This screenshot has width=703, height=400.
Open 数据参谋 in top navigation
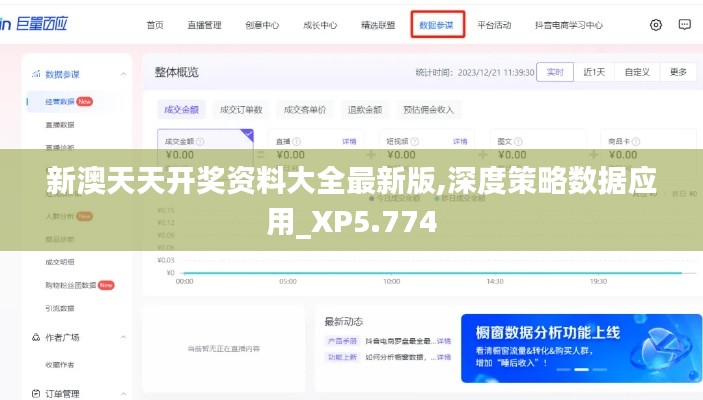pyautogui.click(x=436, y=25)
